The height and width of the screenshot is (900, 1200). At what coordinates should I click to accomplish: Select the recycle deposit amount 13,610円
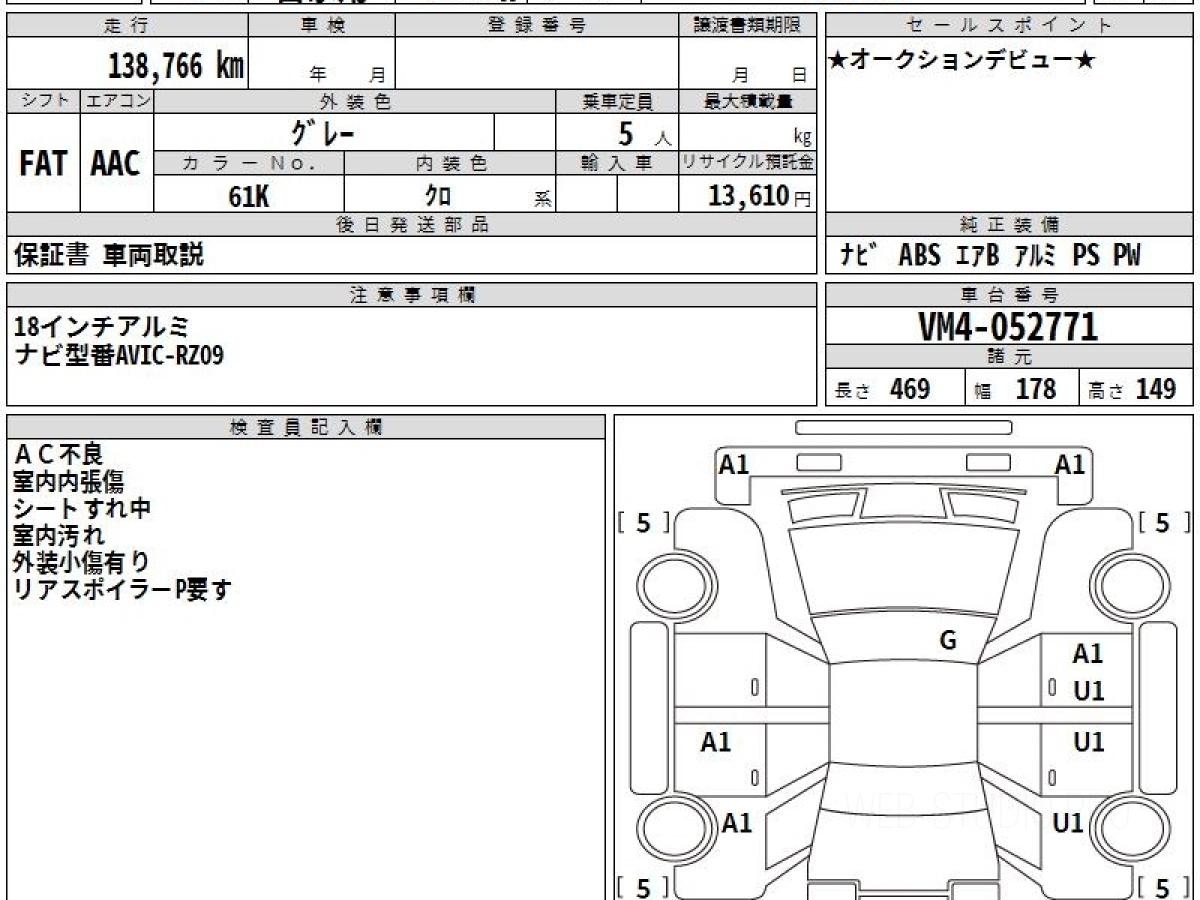(759, 196)
